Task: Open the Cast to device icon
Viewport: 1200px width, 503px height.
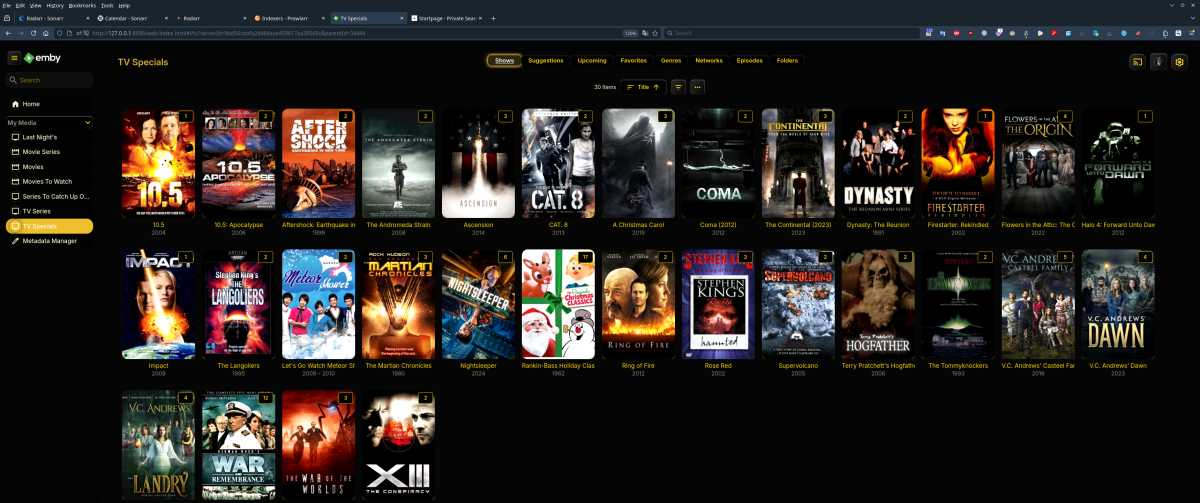Action: coord(1137,61)
